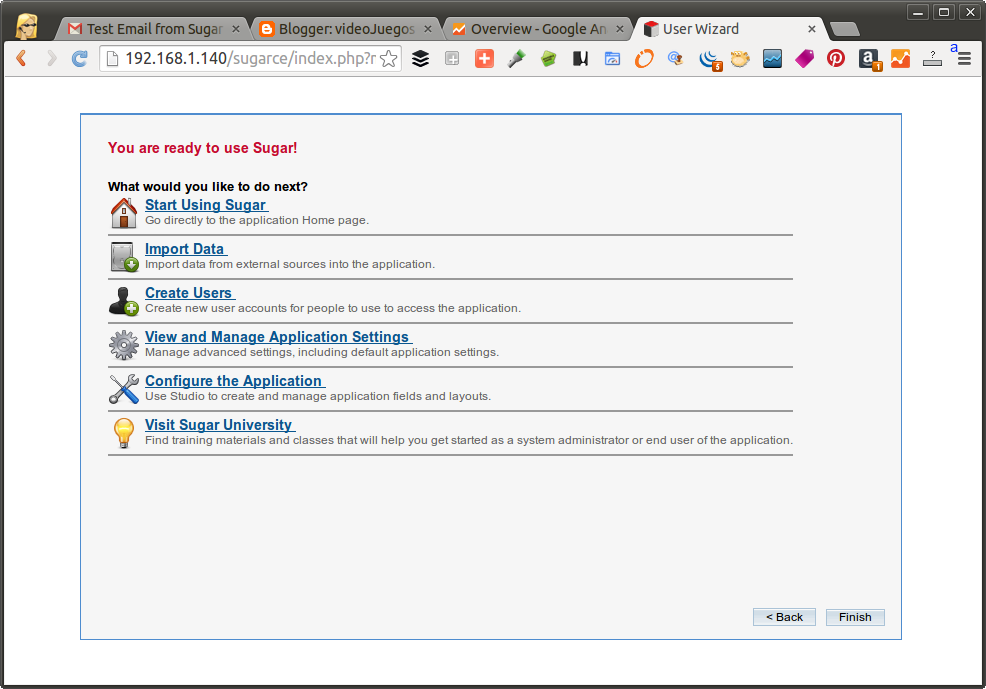Click the Finish button
Viewport: 986px width, 689px height.
(854, 617)
